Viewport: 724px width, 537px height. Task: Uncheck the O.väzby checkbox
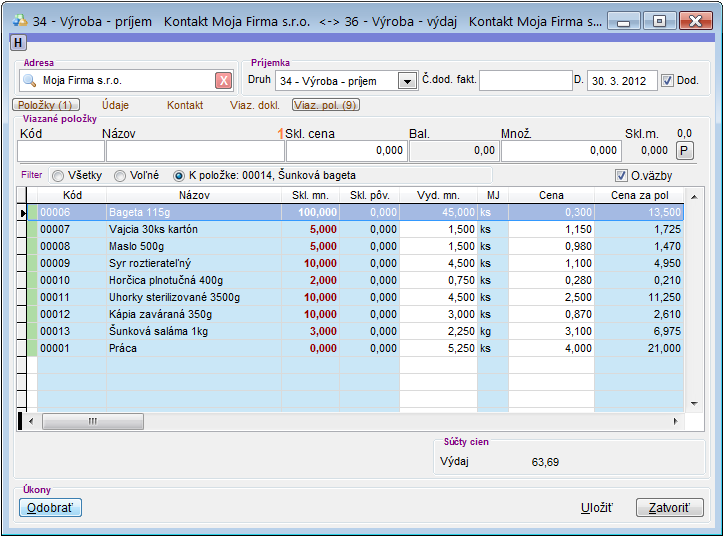(621, 176)
